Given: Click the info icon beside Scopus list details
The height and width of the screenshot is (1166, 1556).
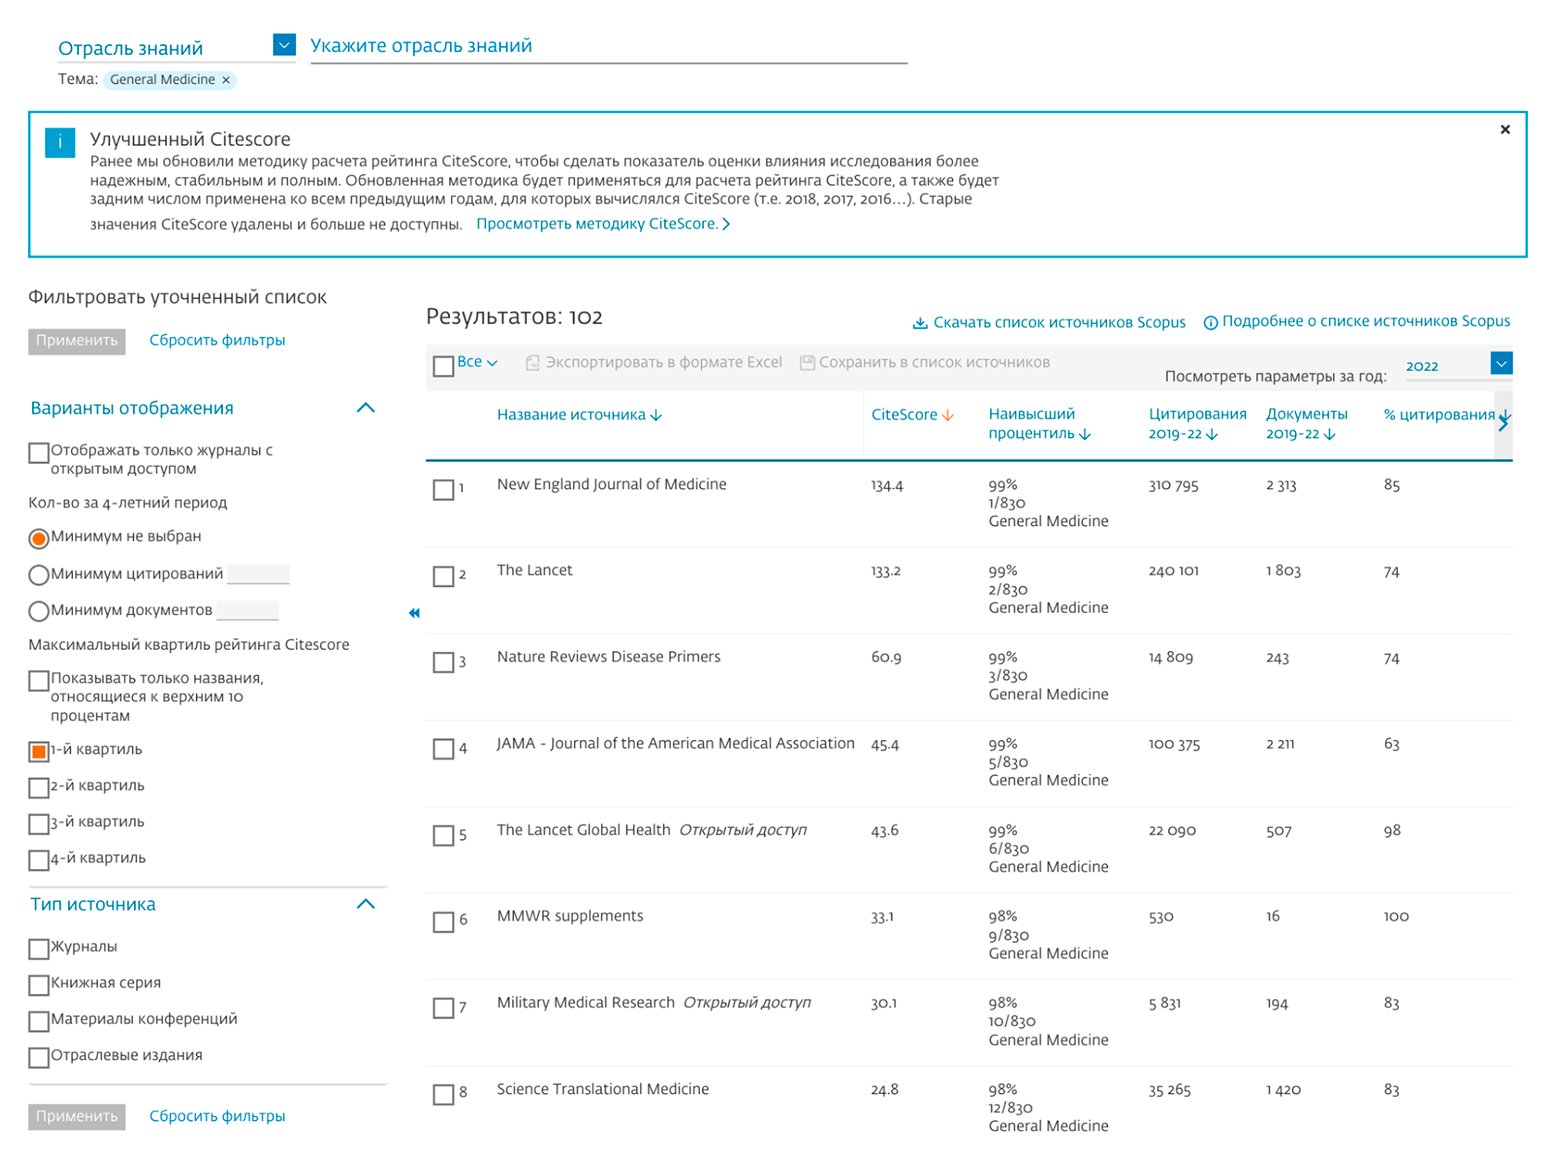Looking at the screenshot, I should 1210,322.
